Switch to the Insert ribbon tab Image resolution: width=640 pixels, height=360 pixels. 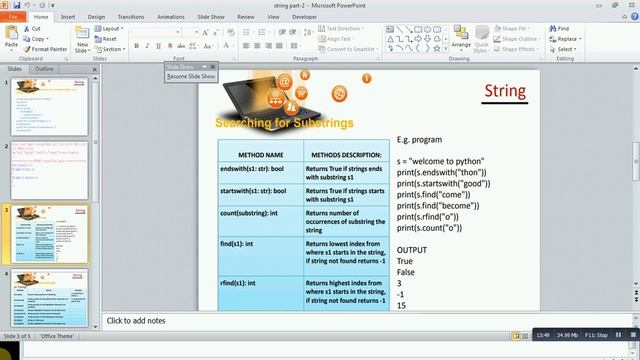[68, 17]
